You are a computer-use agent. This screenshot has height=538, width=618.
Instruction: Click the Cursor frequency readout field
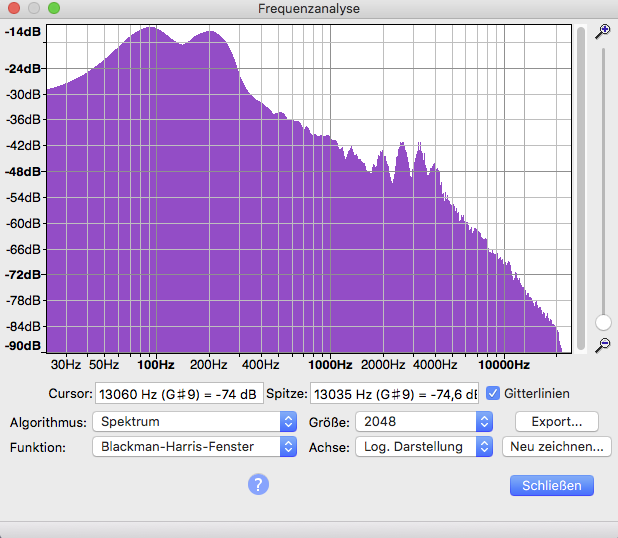coord(179,393)
